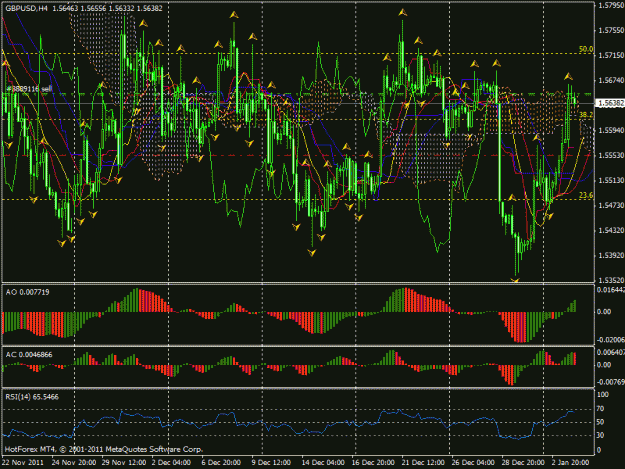Click price scale value 1.54320
Image resolution: width=625 pixels, height=469 pixels.
[611, 230]
